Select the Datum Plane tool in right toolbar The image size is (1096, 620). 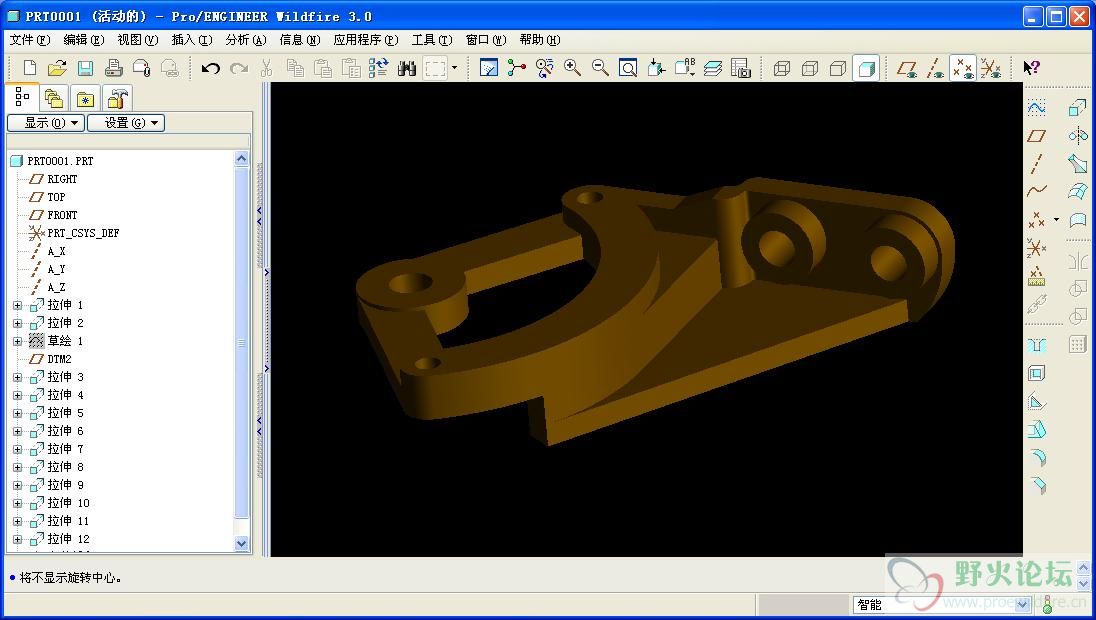coord(1037,136)
